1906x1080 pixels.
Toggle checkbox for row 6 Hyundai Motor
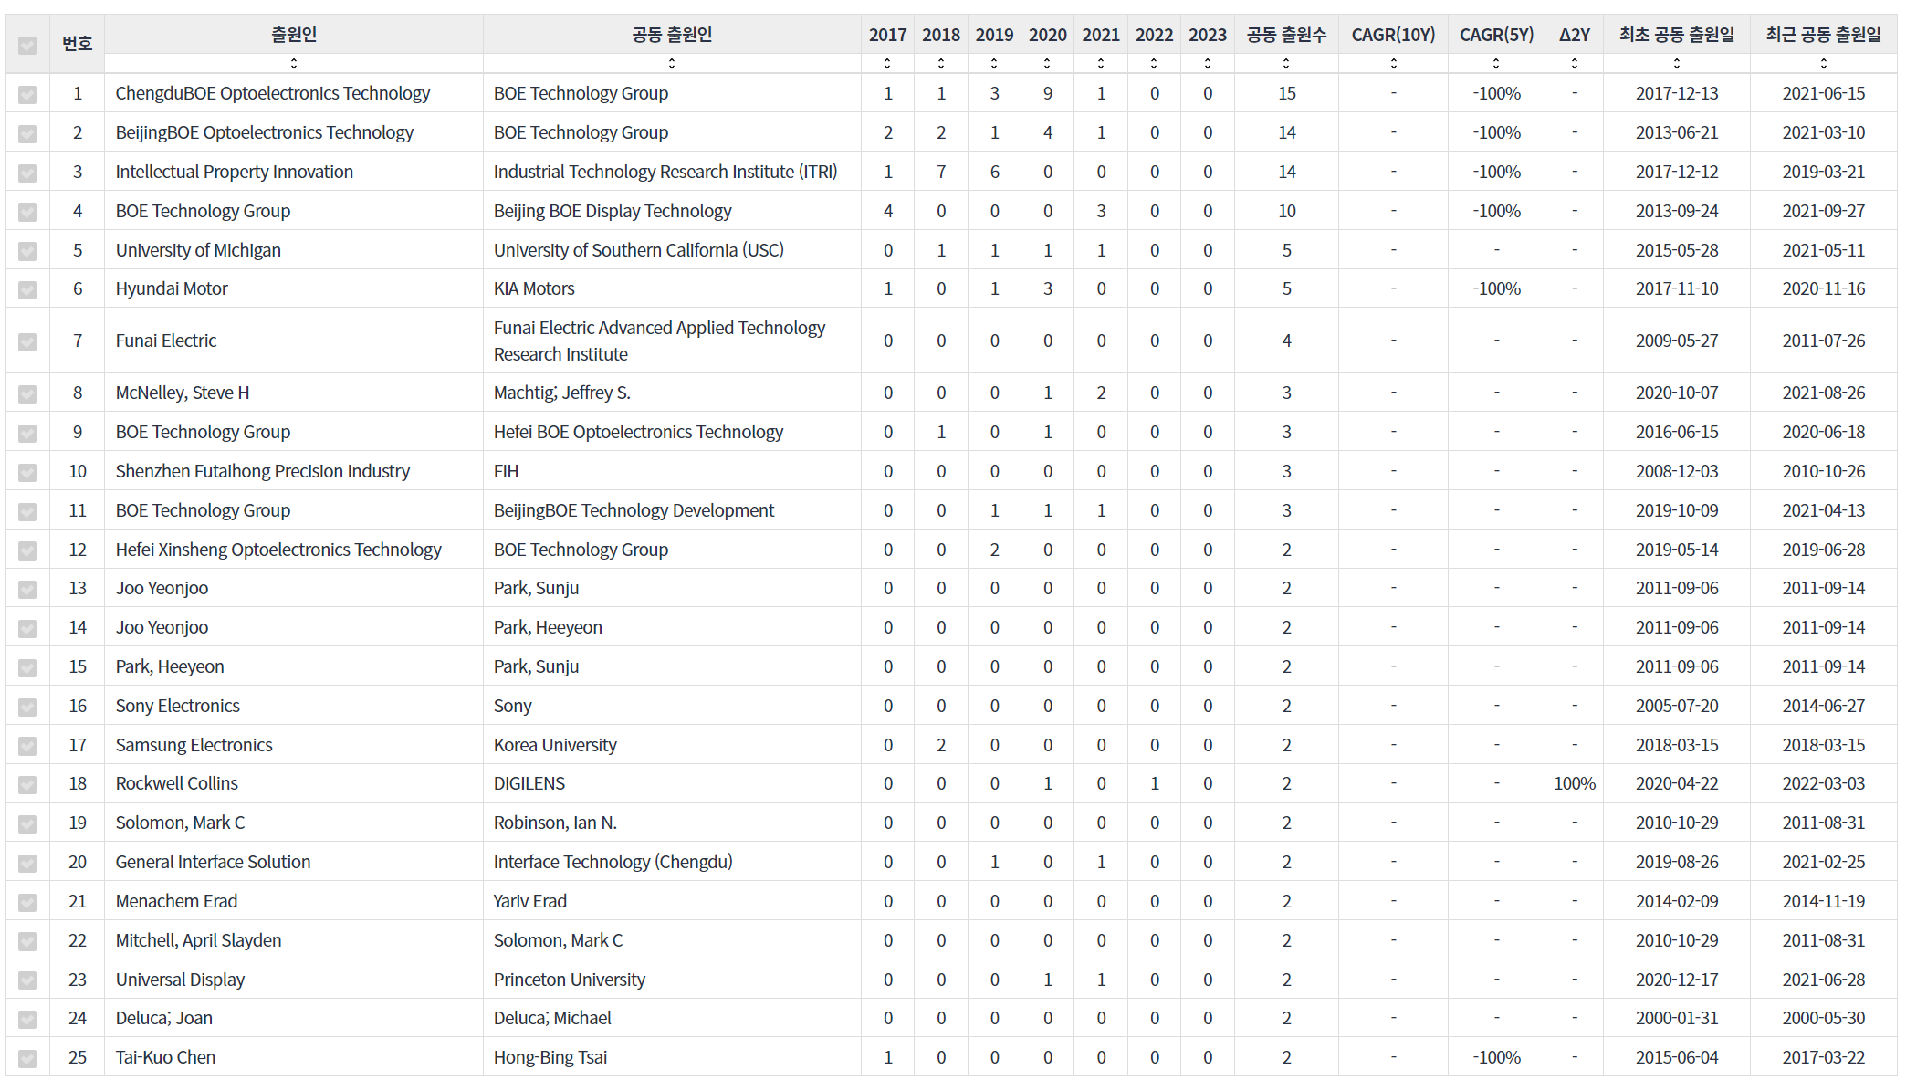click(x=27, y=290)
